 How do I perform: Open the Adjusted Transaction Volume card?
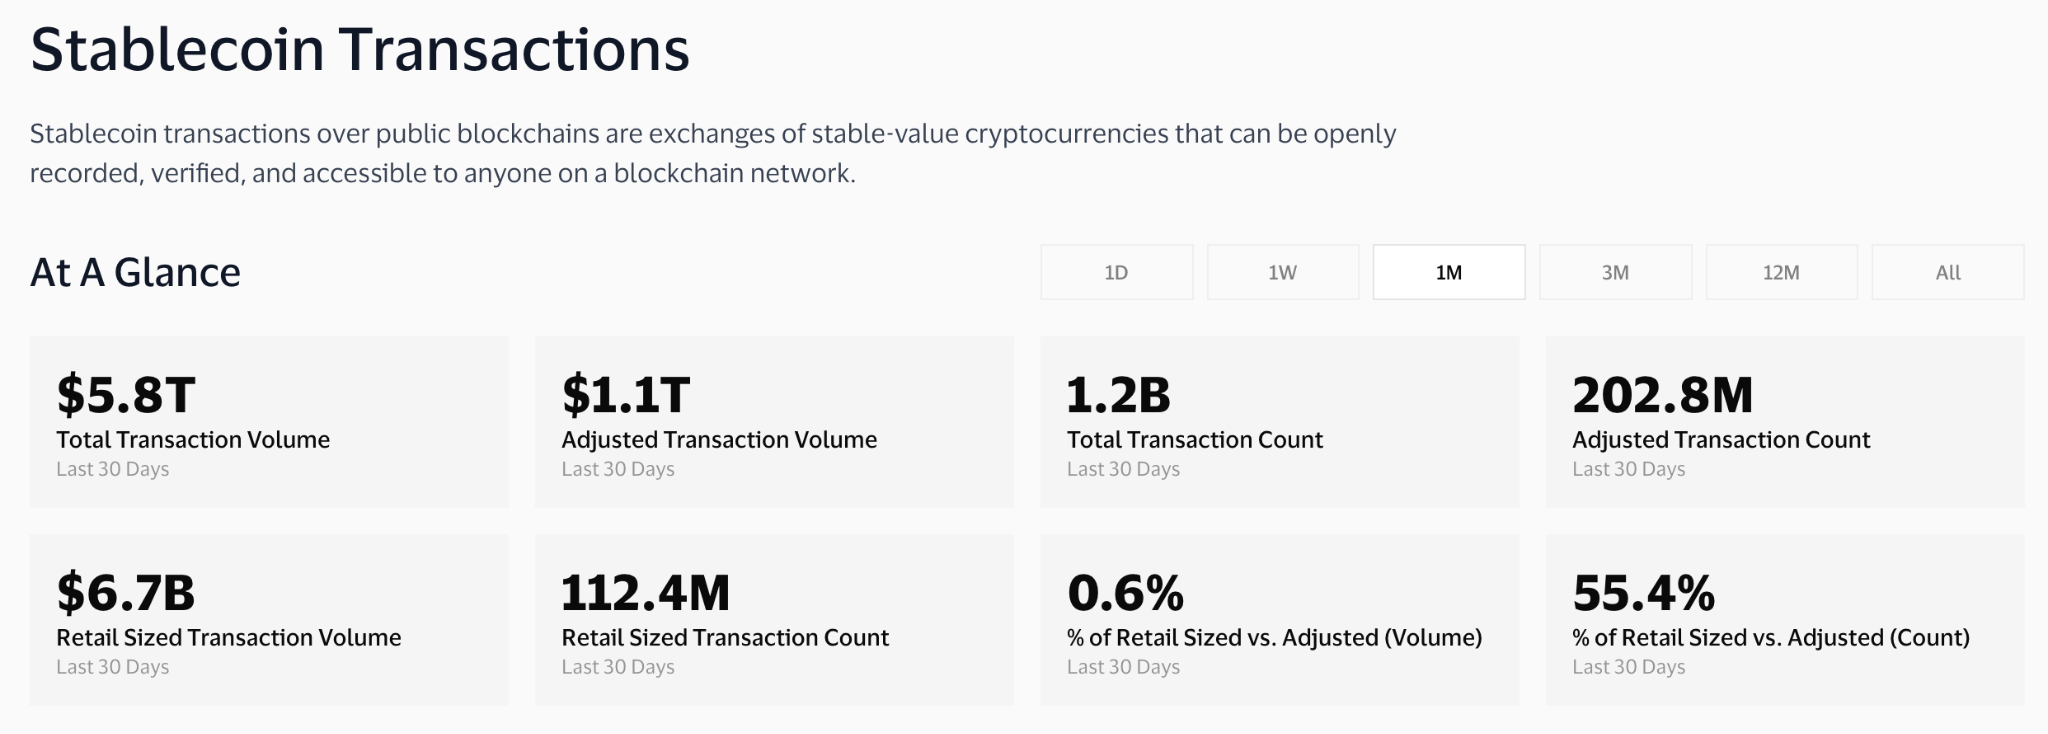pos(776,420)
